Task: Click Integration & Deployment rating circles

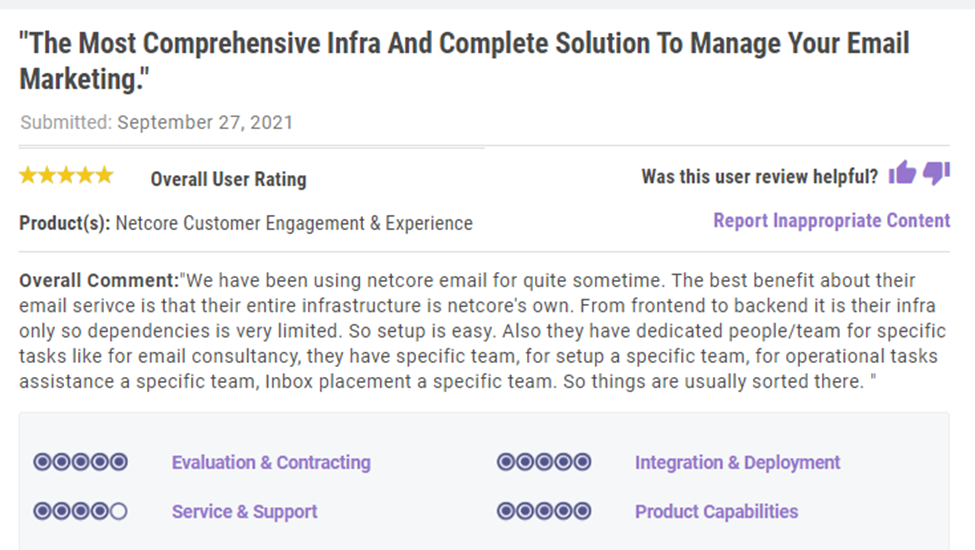Action: tap(544, 462)
